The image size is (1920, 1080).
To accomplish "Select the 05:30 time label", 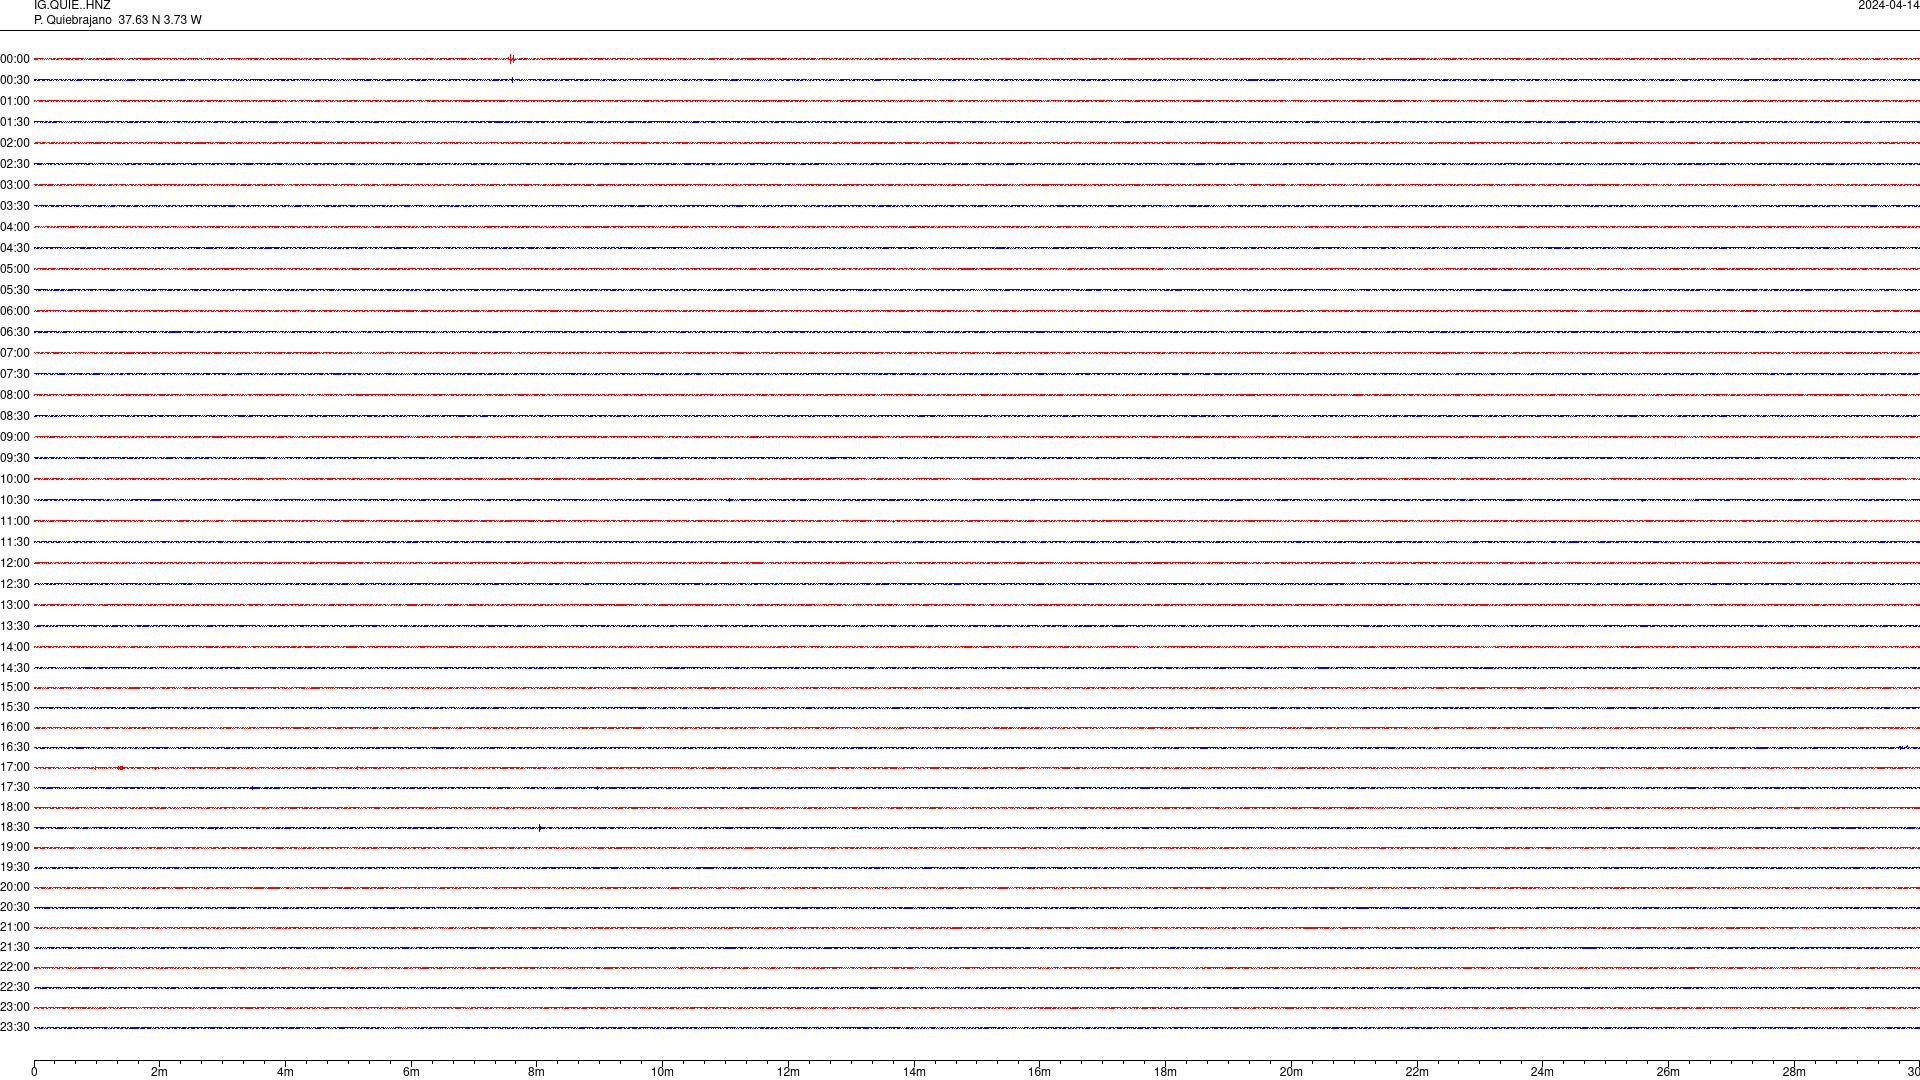I will (15, 290).
